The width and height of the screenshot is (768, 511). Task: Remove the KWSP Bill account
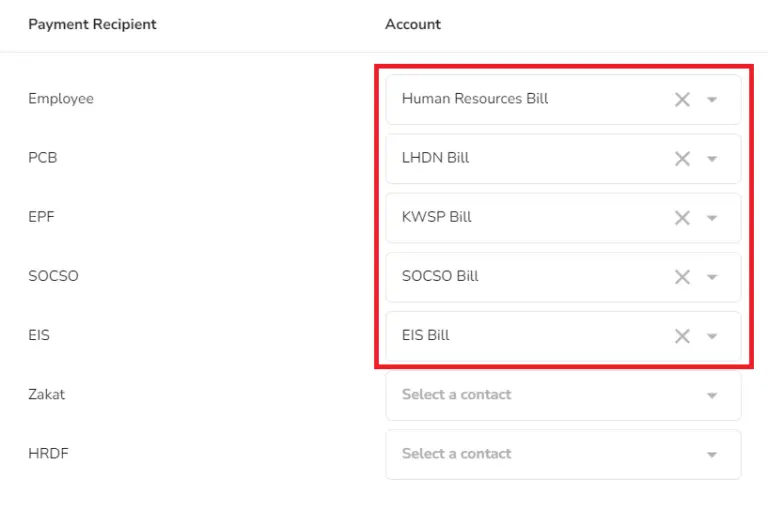(682, 218)
